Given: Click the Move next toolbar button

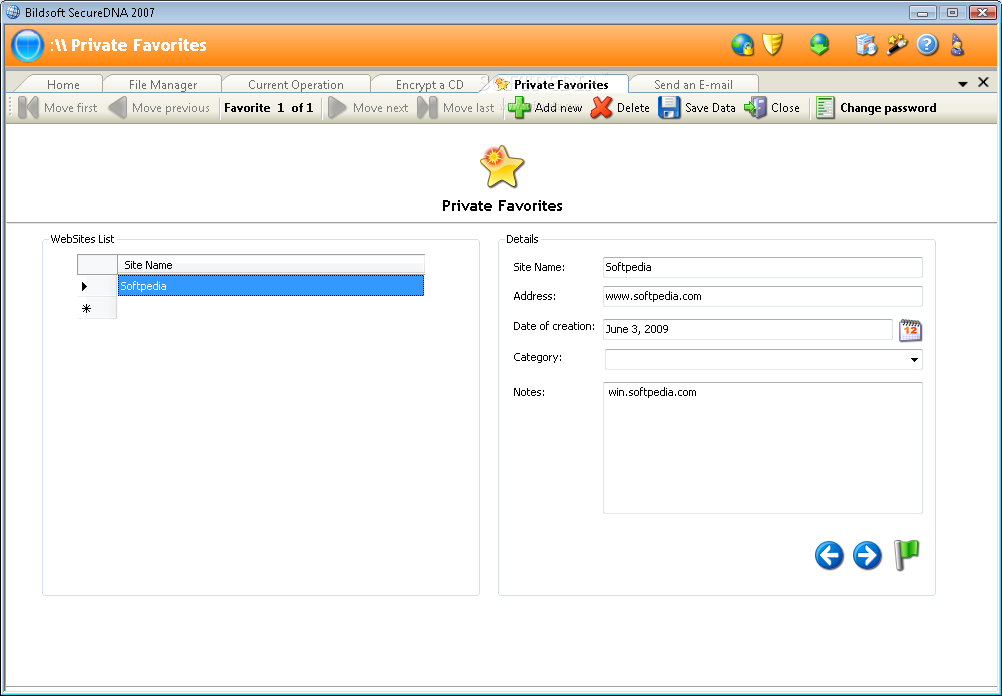Looking at the screenshot, I should [x=368, y=107].
